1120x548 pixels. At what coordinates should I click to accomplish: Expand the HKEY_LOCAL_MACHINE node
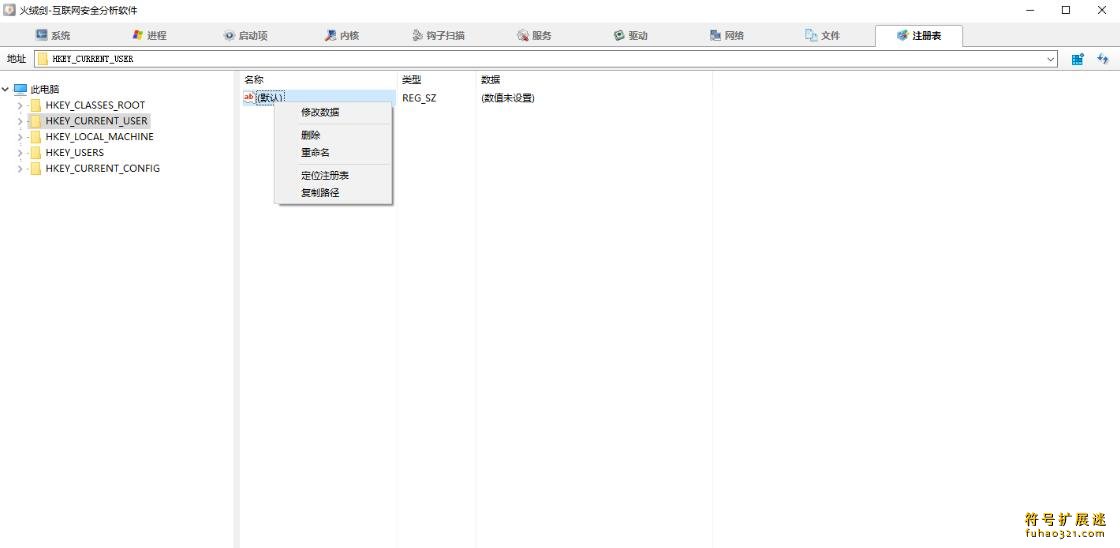[20, 136]
